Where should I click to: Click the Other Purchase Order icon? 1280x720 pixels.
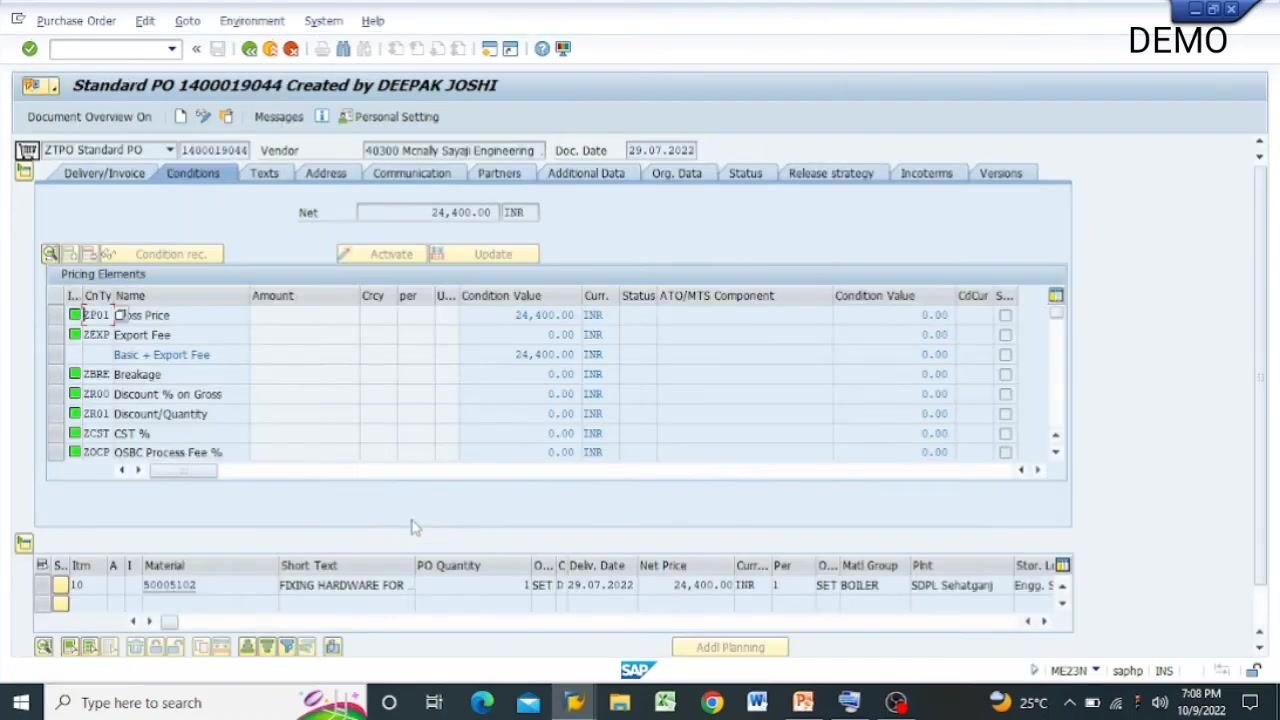click(x=226, y=117)
